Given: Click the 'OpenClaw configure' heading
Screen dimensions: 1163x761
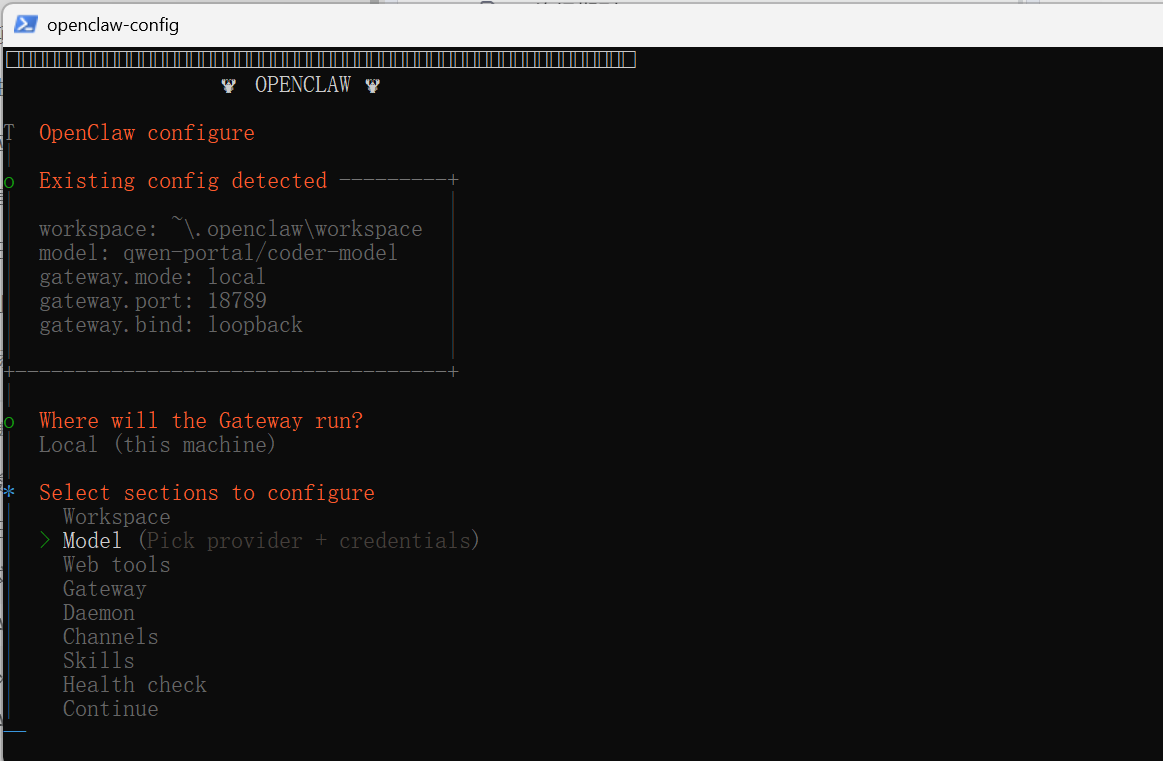Looking at the screenshot, I should pos(147,134).
